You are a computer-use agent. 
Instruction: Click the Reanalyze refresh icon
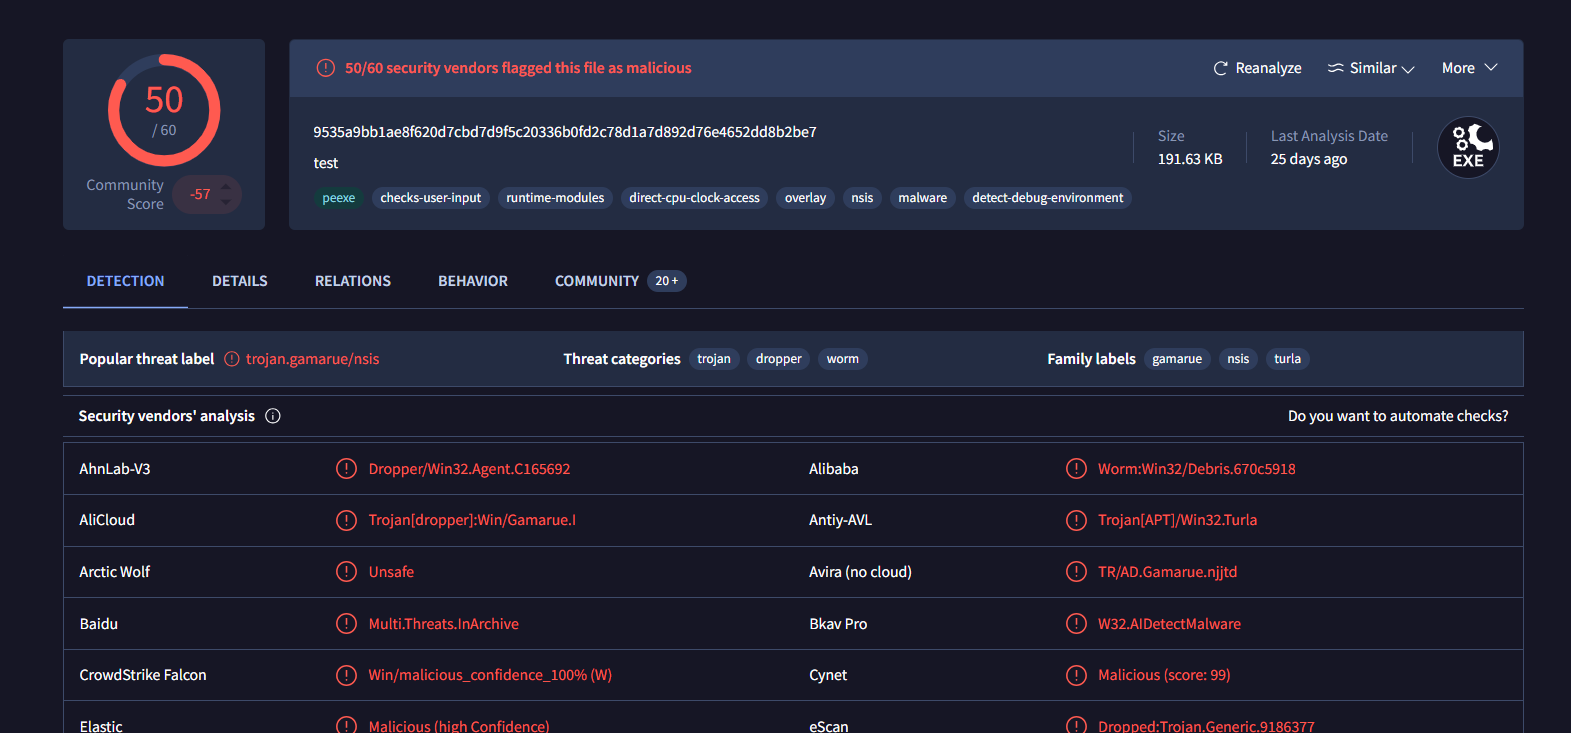point(1220,68)
